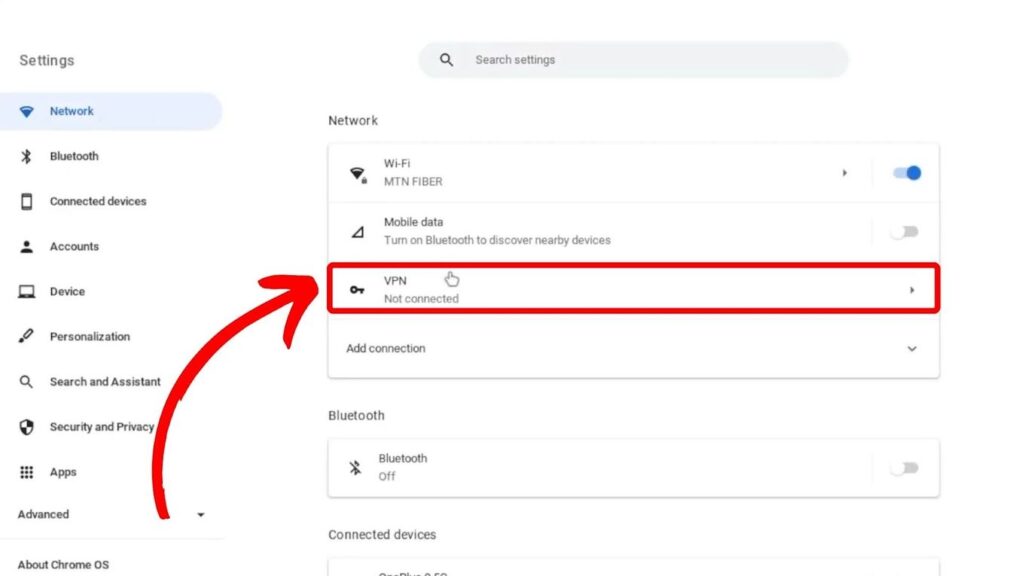Click the Connected devices phone icon
Screen dimensions: 1024x576
(x=26, y=201)
